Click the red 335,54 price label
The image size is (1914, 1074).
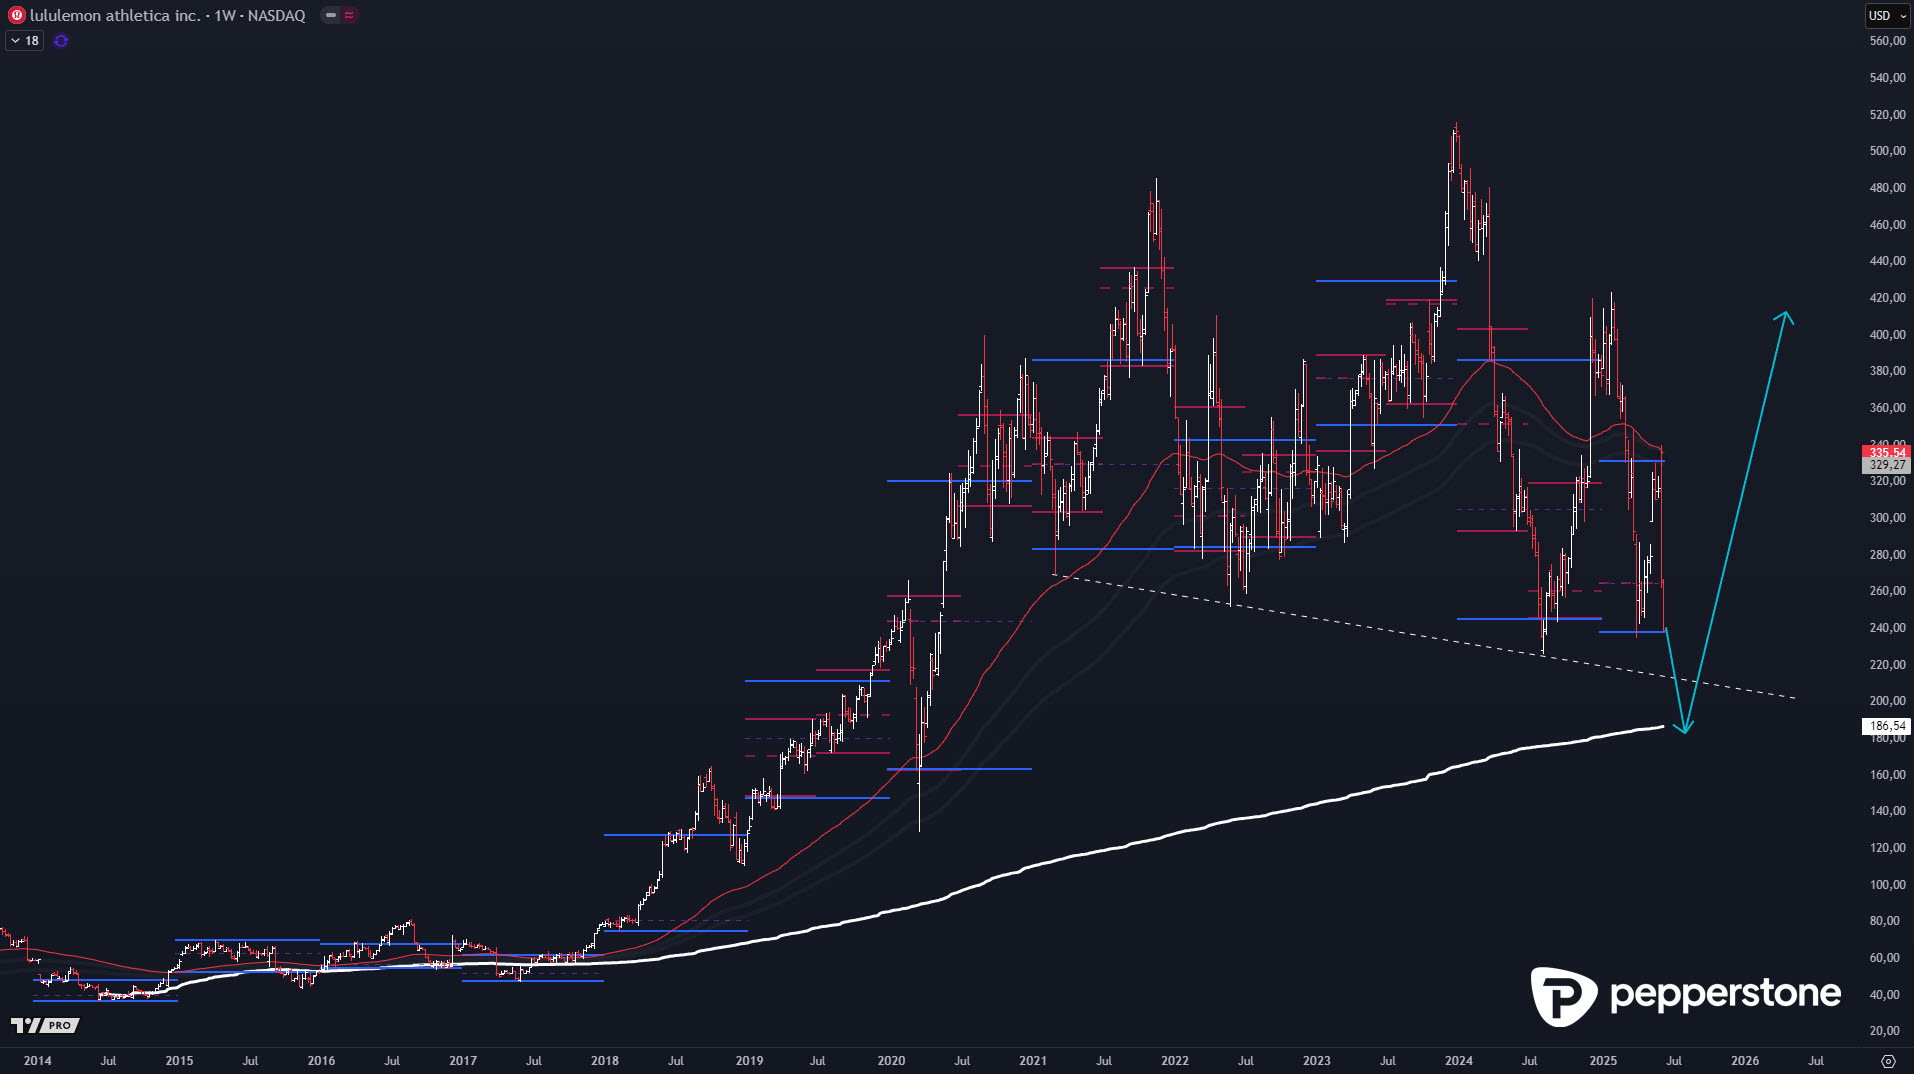[1886, 452]
